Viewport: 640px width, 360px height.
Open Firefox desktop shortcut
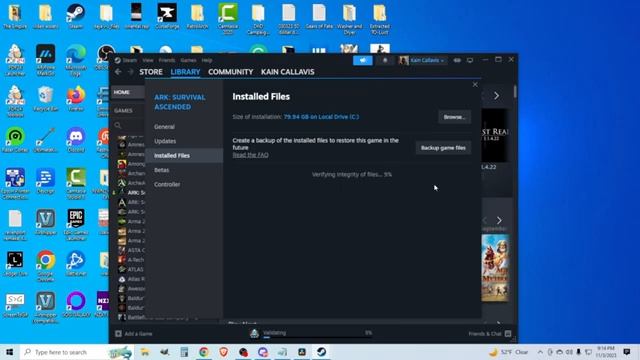click(x=76, y=99)
